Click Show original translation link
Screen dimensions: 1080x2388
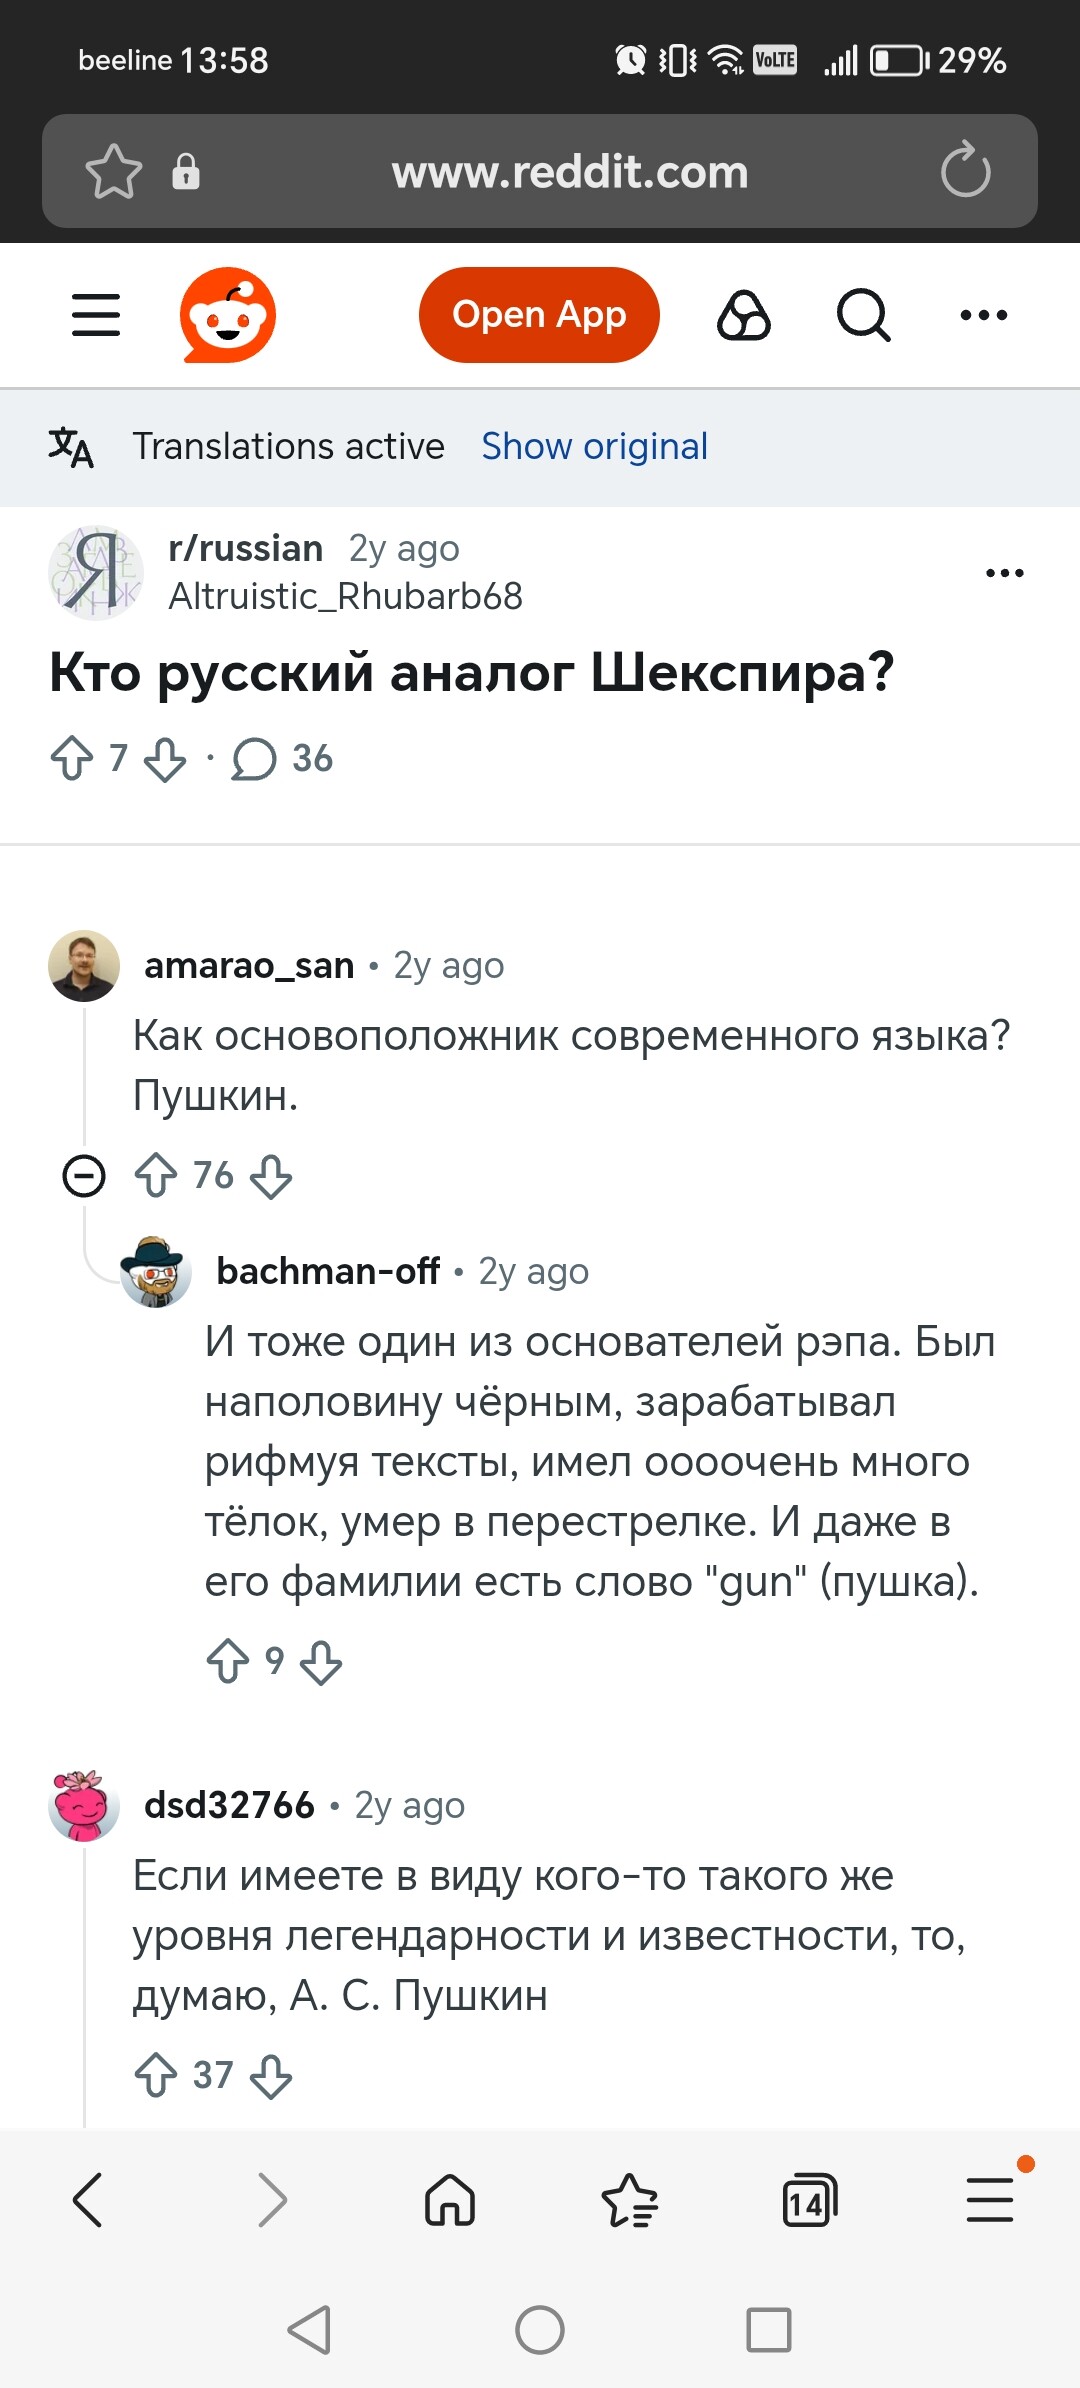point(594,446)
